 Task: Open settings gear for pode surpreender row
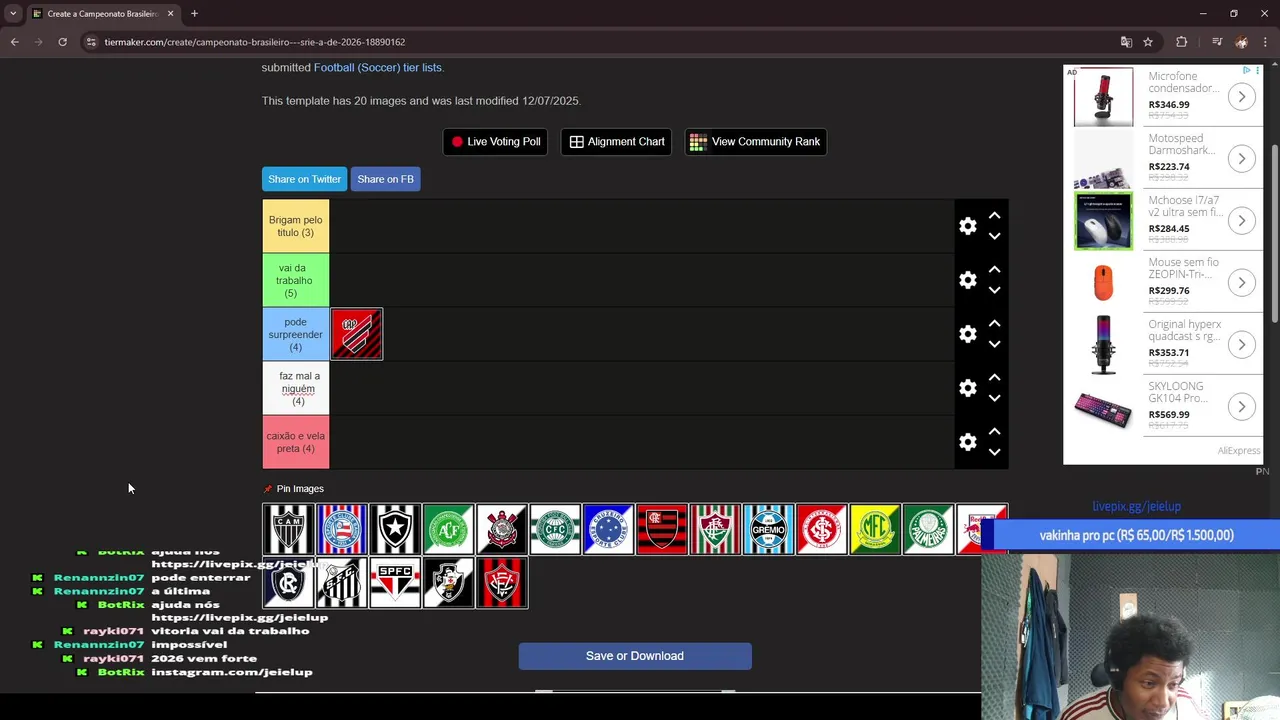[x=967, y=334]
